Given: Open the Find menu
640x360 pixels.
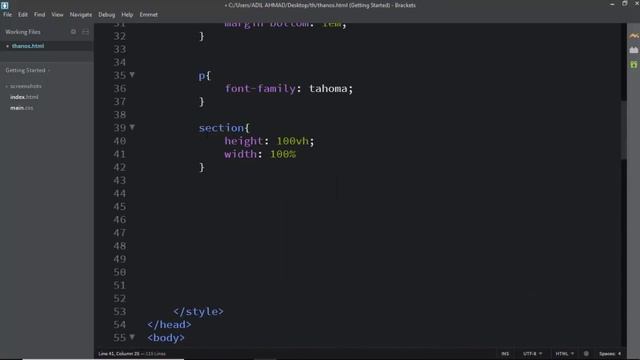Looking at the screenshot, I should (x=40, y=14).
